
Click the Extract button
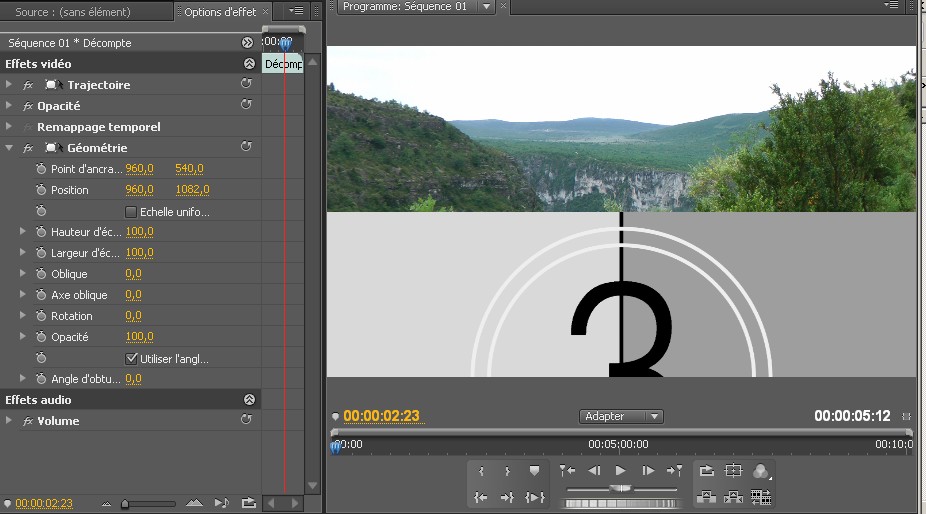coord(733,497)
